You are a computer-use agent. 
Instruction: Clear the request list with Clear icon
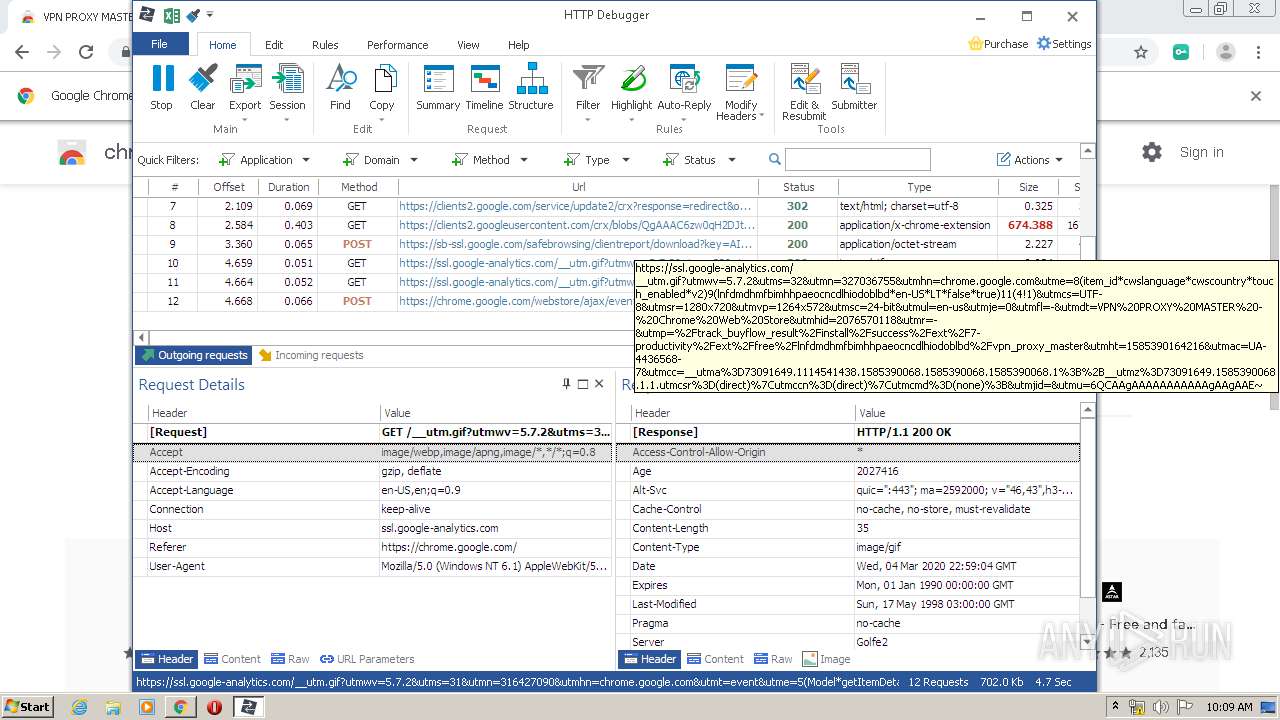pyautogui.click(x=202, y=87)
